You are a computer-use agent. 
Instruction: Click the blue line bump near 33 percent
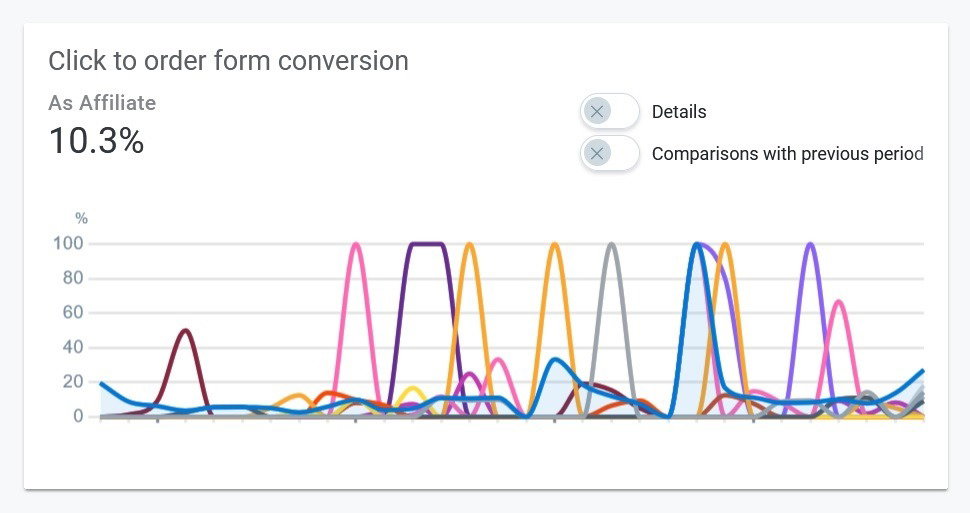555,360
